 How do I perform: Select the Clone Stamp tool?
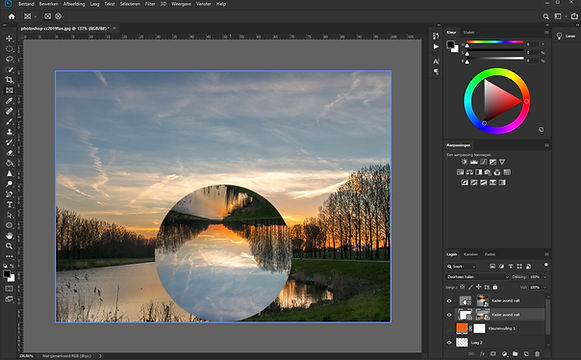pyautogui.click(x=9, y=132)
